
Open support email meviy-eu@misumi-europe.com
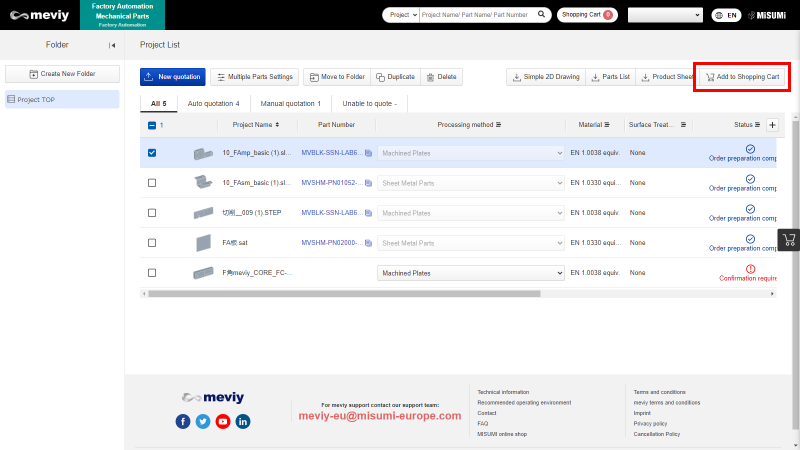click(380, 416)
